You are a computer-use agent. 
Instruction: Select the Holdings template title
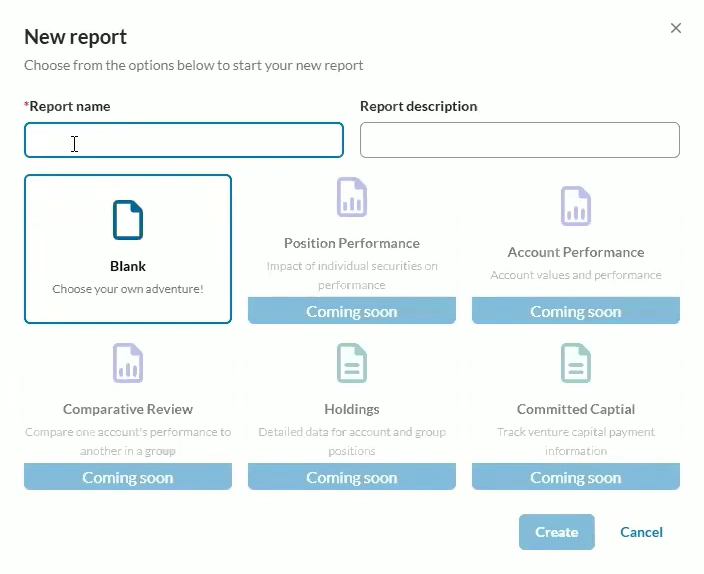352,409
